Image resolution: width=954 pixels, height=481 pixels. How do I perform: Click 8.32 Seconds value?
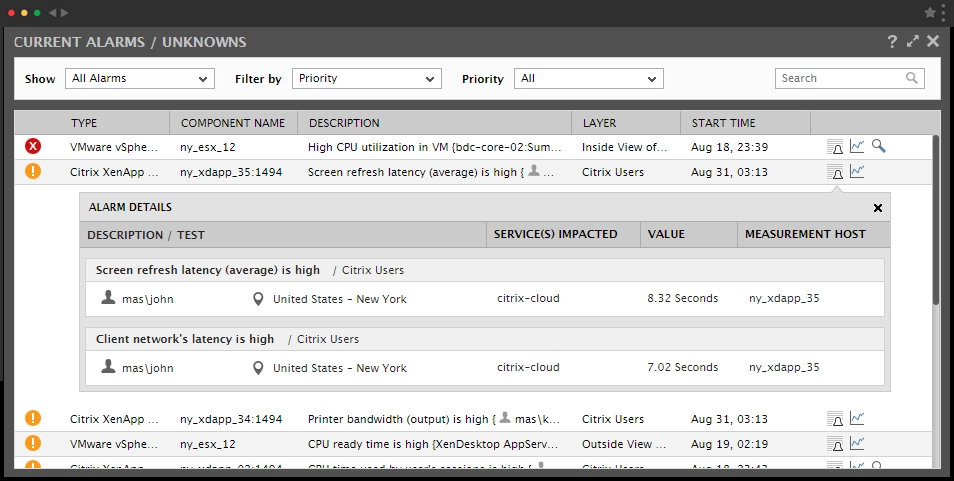pyautogui.click(x=683, y=299)
